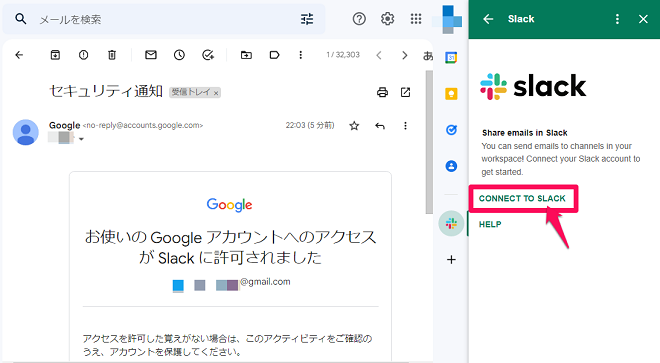This screenshot has height=363, width=660.
Task: Print the email
Action: pyautogui.click(x=382, y=92)
